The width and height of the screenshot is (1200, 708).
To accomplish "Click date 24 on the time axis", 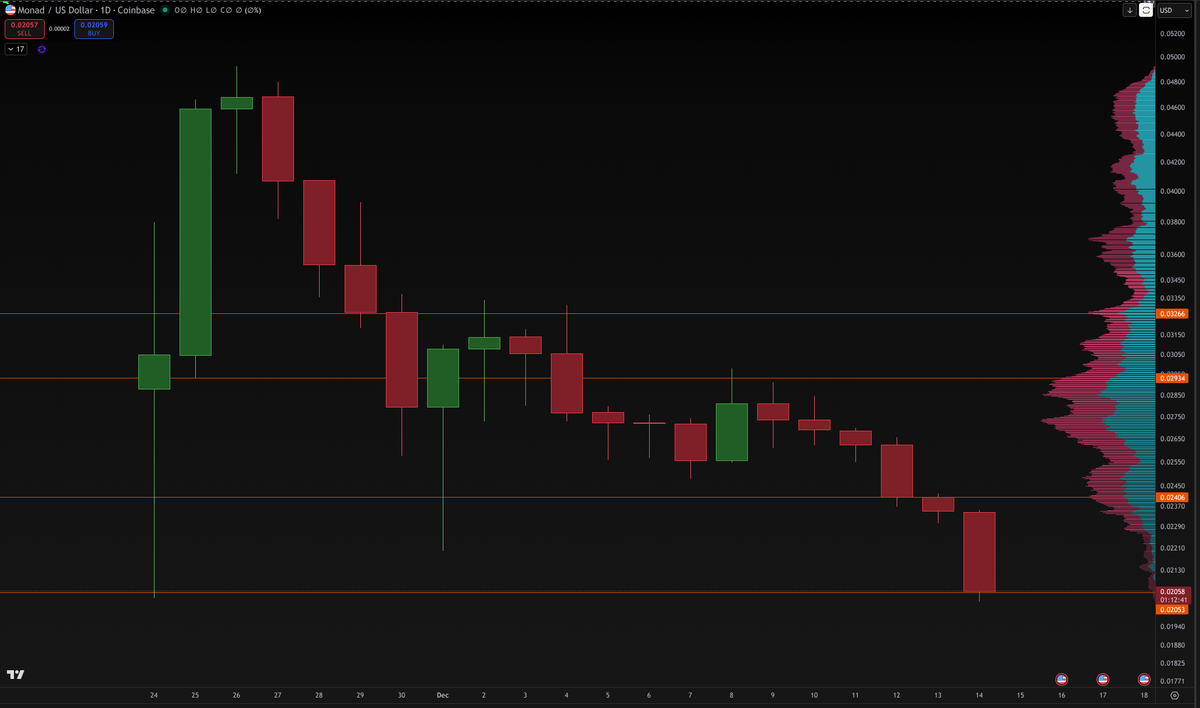I will point(154,694).
